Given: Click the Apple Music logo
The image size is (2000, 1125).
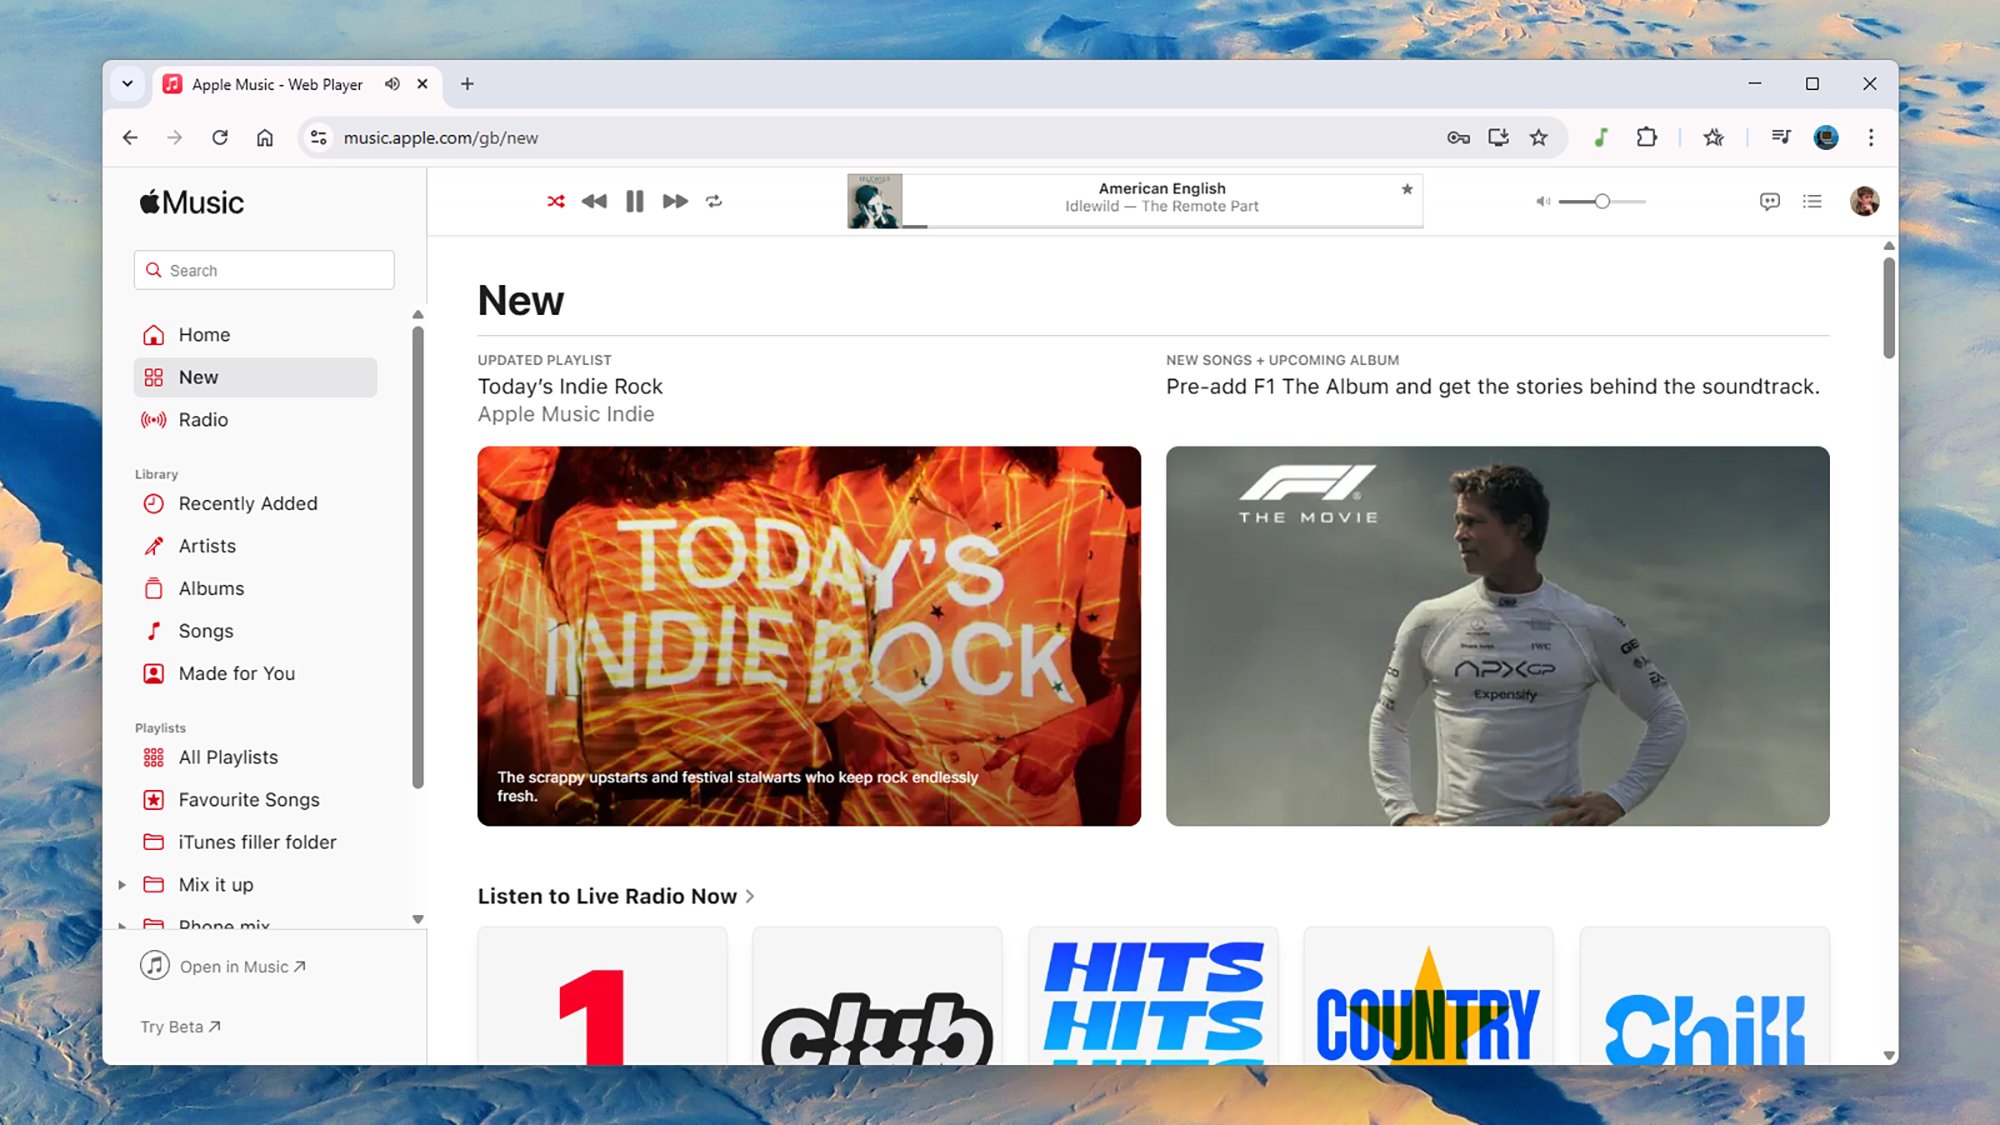Looking at the screenshot, I should coord(190,201).
